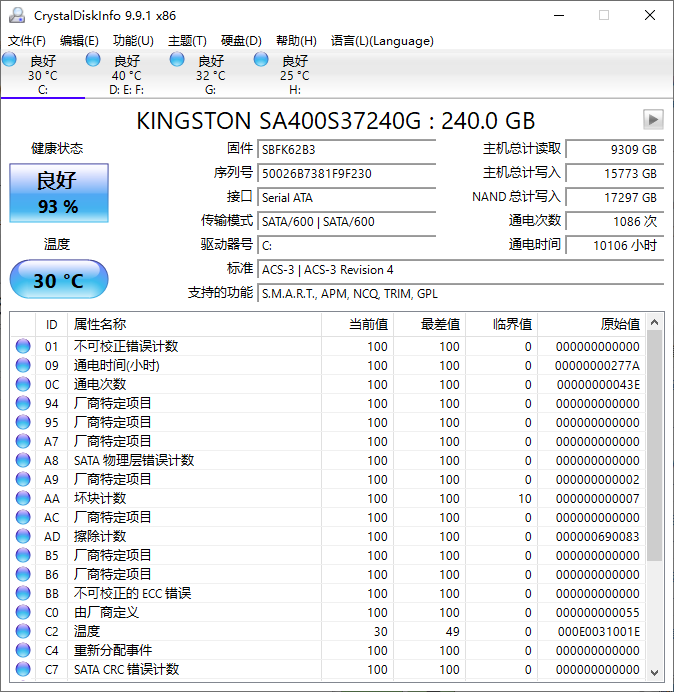
Task: Click status orb for attribute 09 row
Action: click(x=23, y=365)
